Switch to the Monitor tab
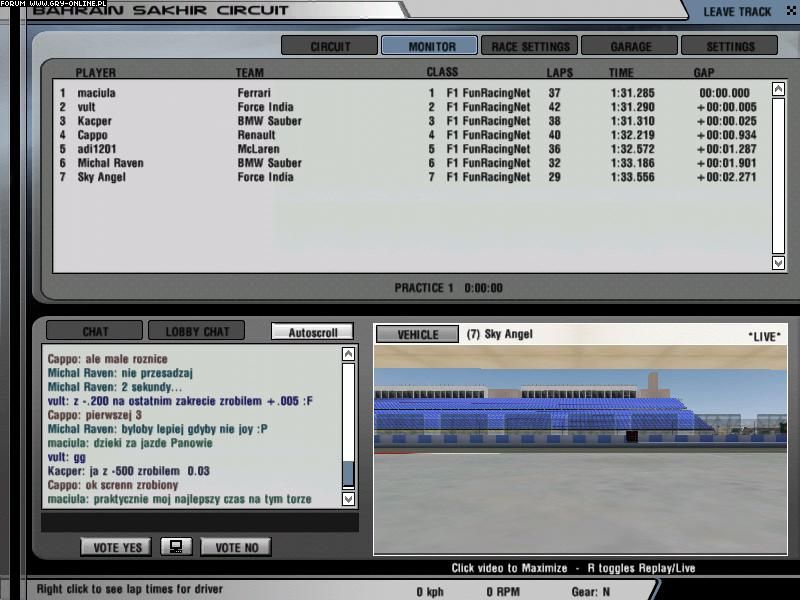Screen dimensions: 800x600 click(430, 46)
